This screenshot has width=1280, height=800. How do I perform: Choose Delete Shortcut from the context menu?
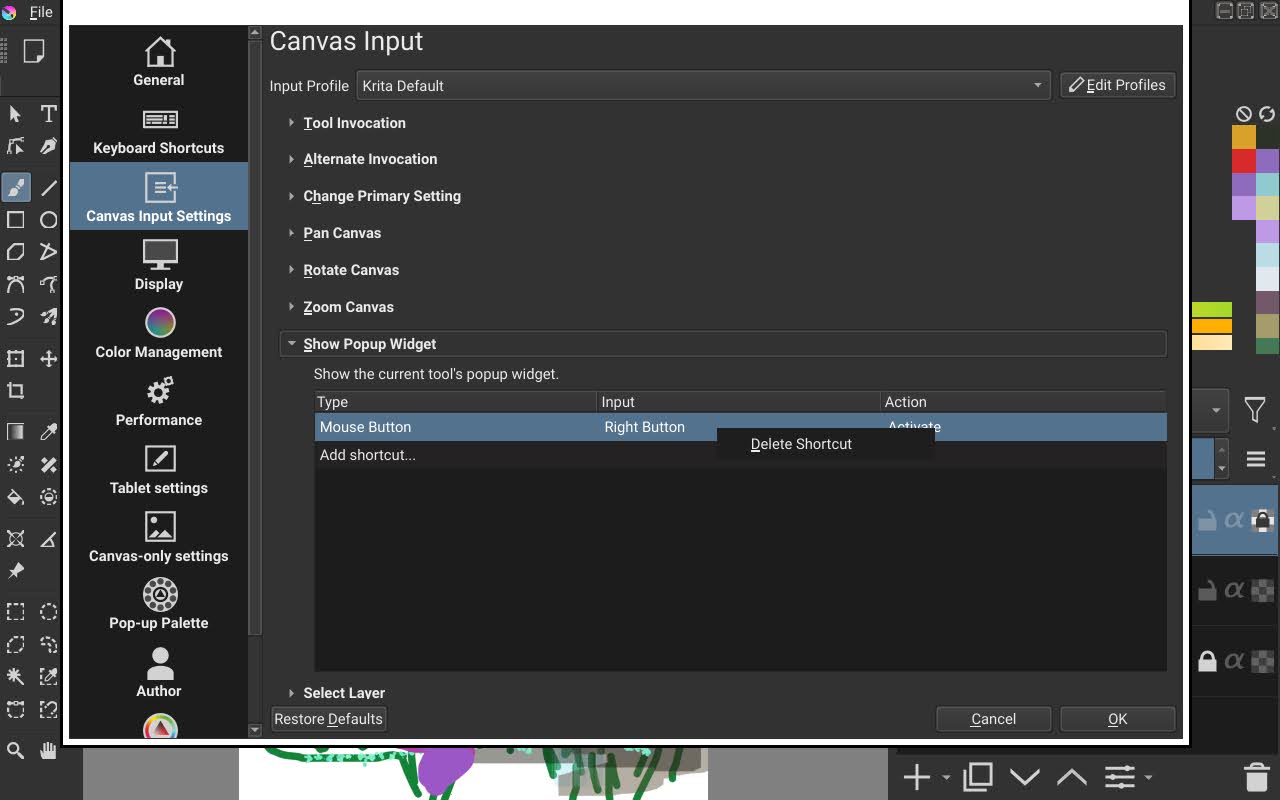pyautogui.click(x=801, y=444)
